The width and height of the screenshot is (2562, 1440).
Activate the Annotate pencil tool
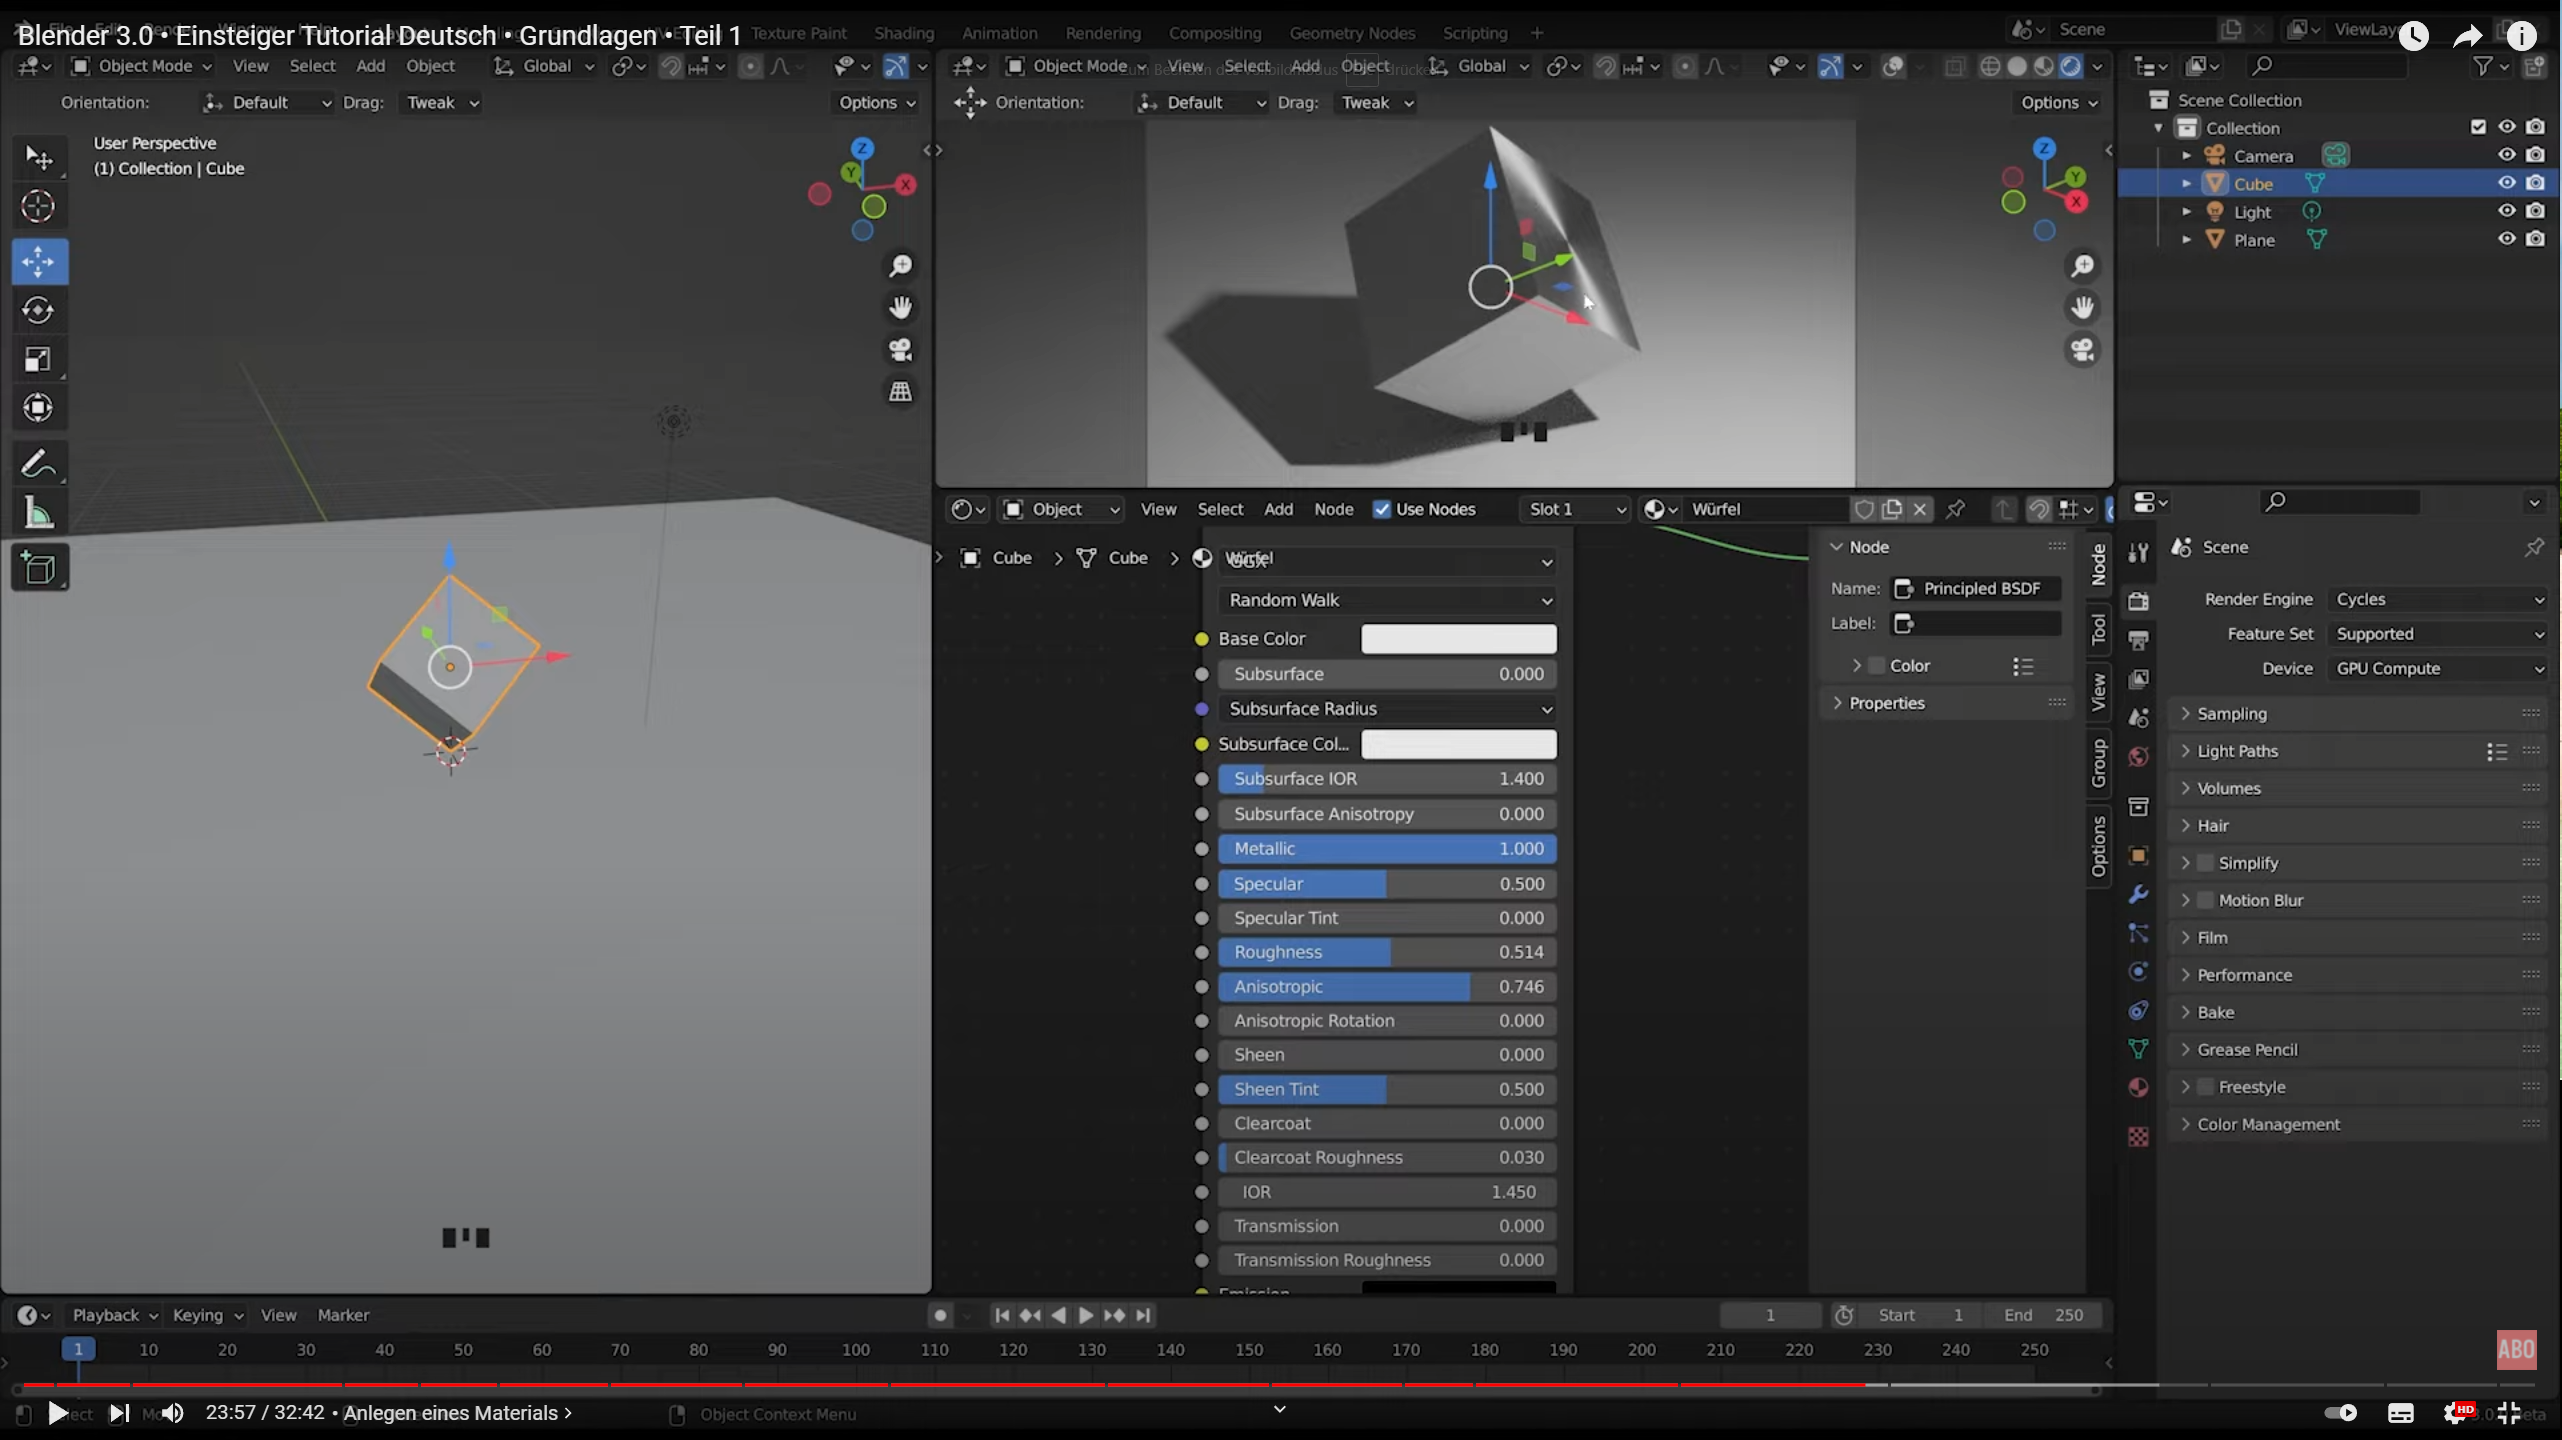tap(38, 465)
